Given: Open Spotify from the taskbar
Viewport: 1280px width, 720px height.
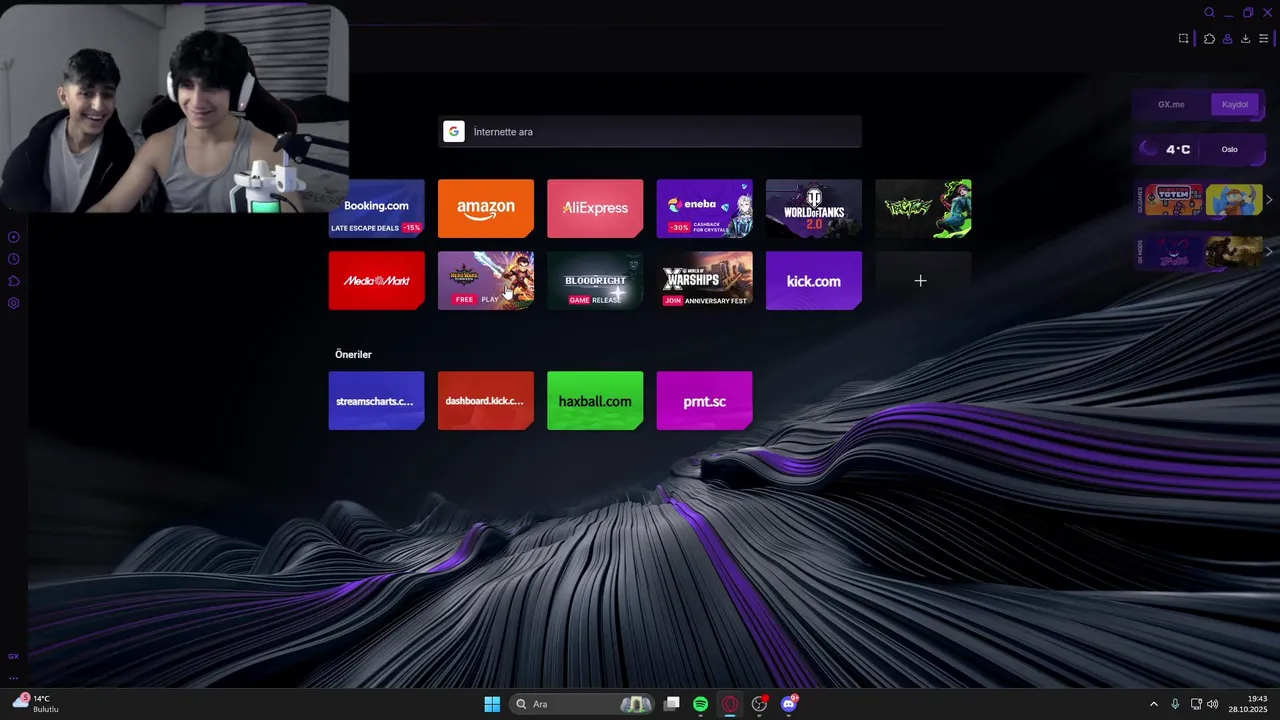Looking at the screenshot, I should coord(700,704).
